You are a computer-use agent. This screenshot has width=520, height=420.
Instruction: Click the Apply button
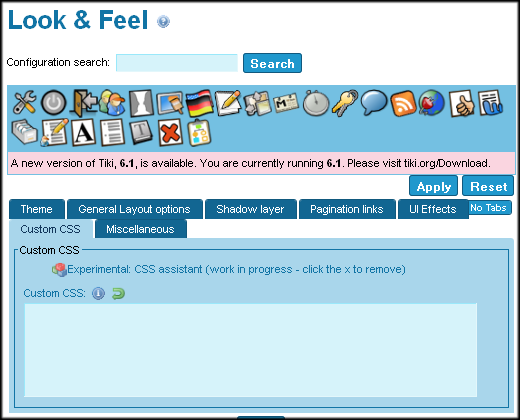click(433, 186)
